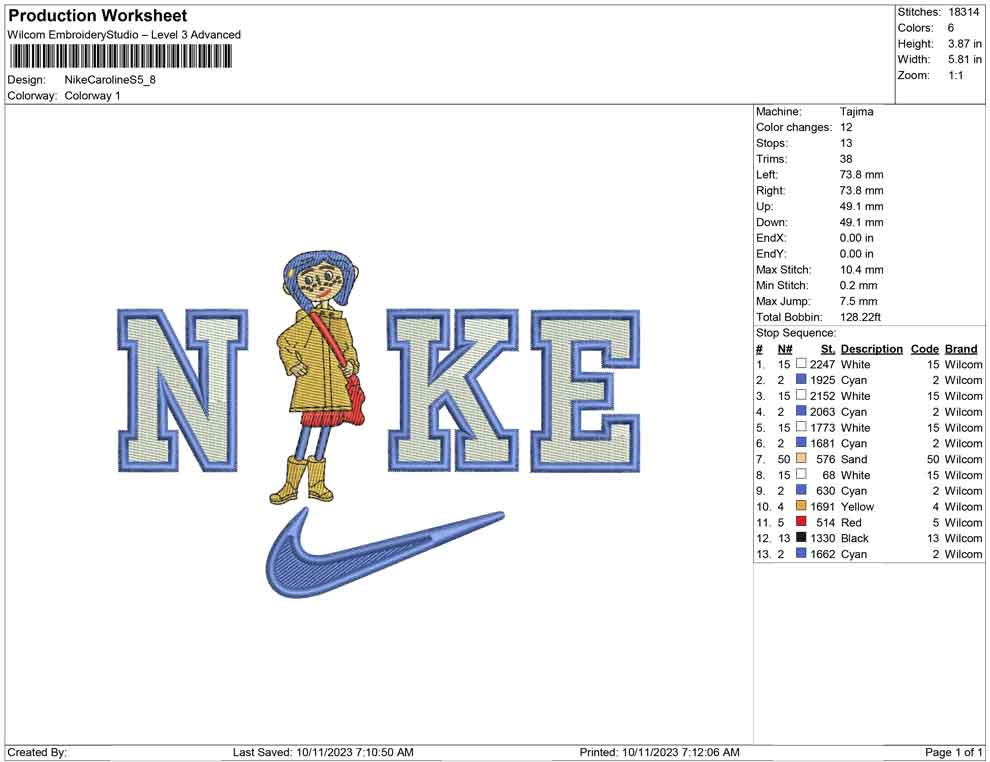This screenshot has width=990, height=762.
Task: Click the barcode under the worksheet title
Action: (x=120, y=57)
